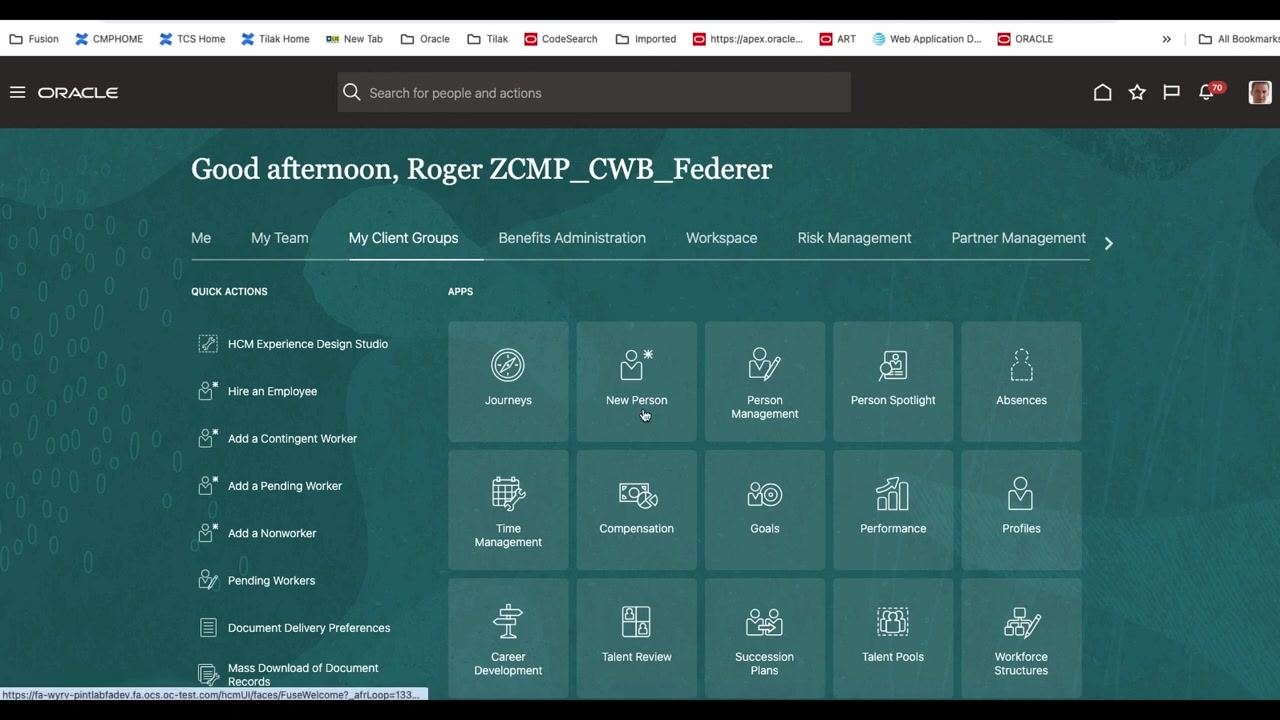Open Succession Plans app
The width and height of the screenshot is (1280, 720).
point(765,638)
